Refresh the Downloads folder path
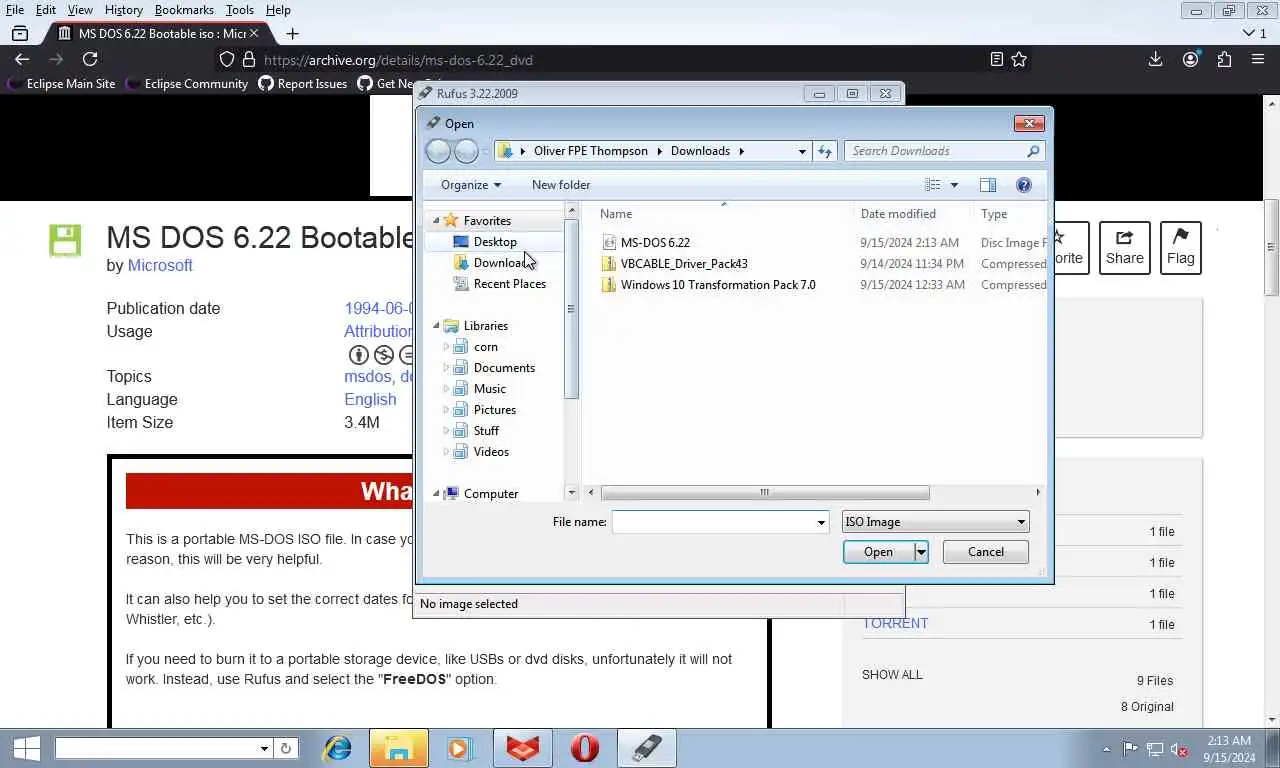This screenshot has height=768, width=1280. pos(824,151)
